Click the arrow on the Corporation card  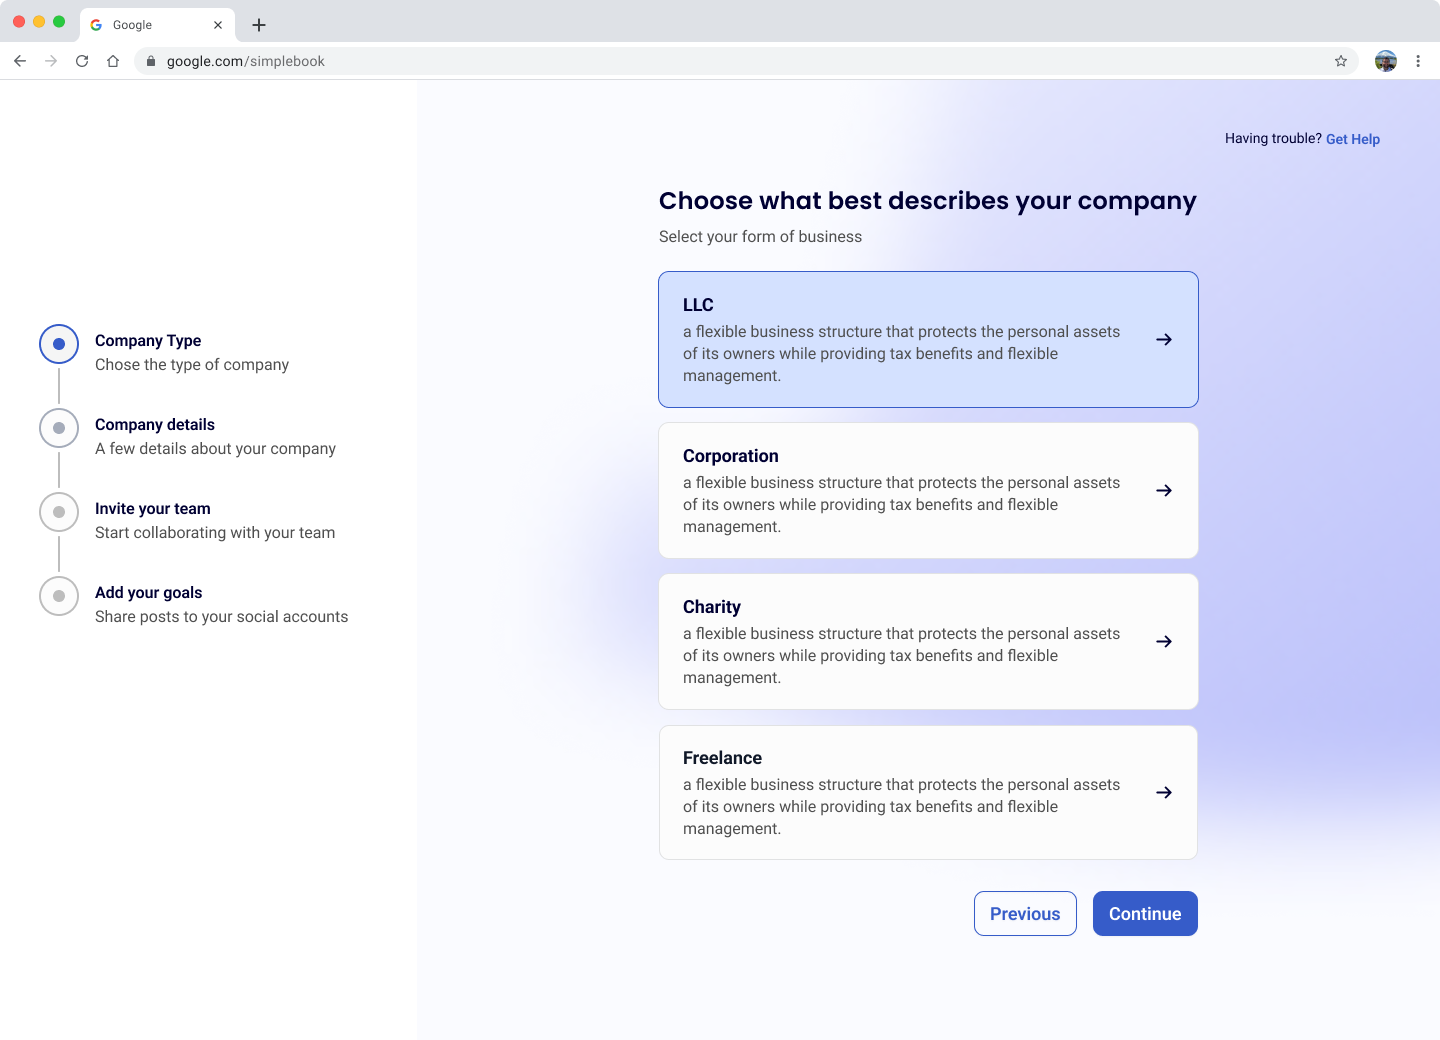tap(1164, 491)
